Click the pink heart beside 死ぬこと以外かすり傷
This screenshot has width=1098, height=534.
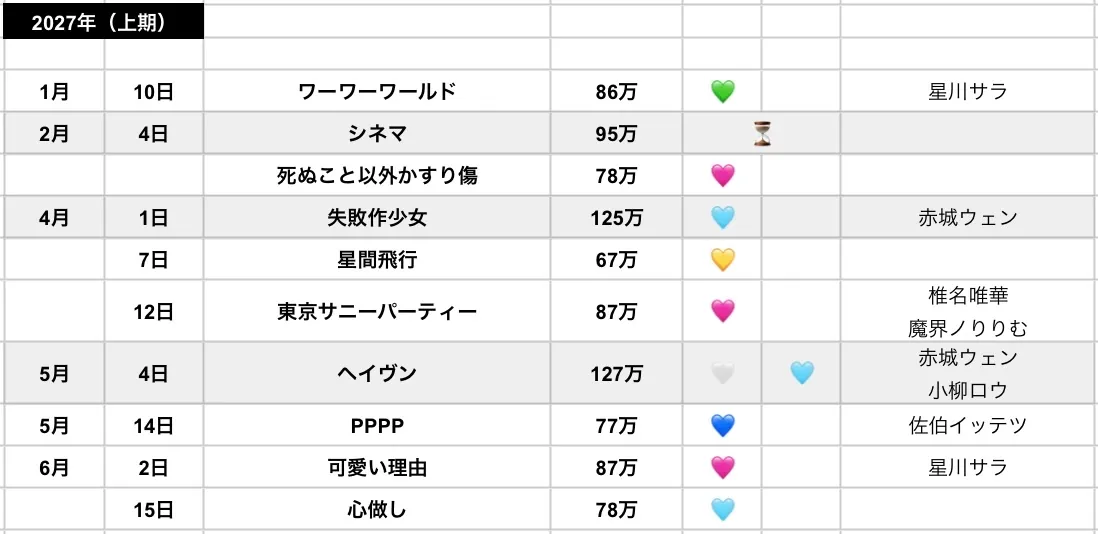[722, 176]
